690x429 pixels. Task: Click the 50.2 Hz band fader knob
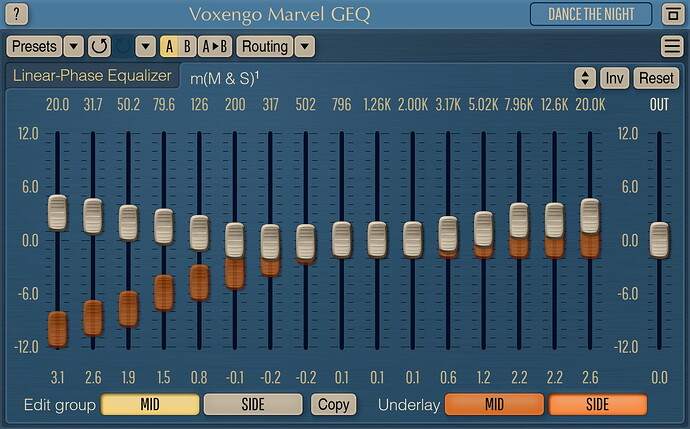pos(128,223)
